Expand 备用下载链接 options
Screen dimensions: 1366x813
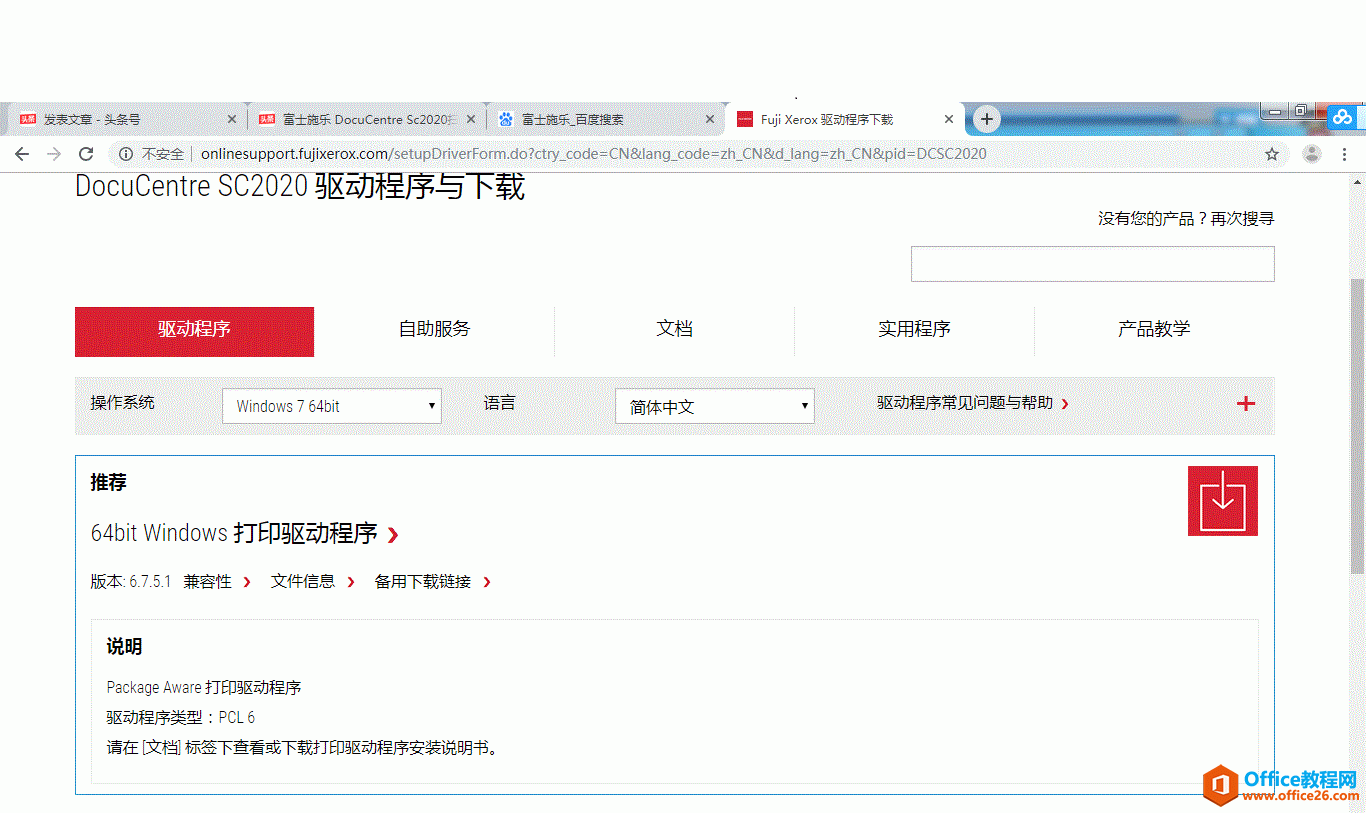[433, 582]
